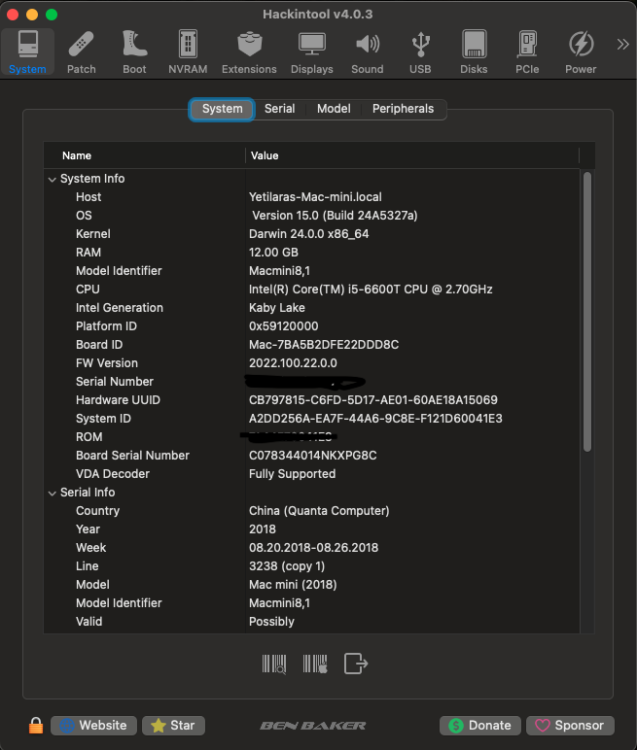This screenshot has width=637, height=750.
Task: Click the barcode with magnifier icon
Action: pos(274,664)
